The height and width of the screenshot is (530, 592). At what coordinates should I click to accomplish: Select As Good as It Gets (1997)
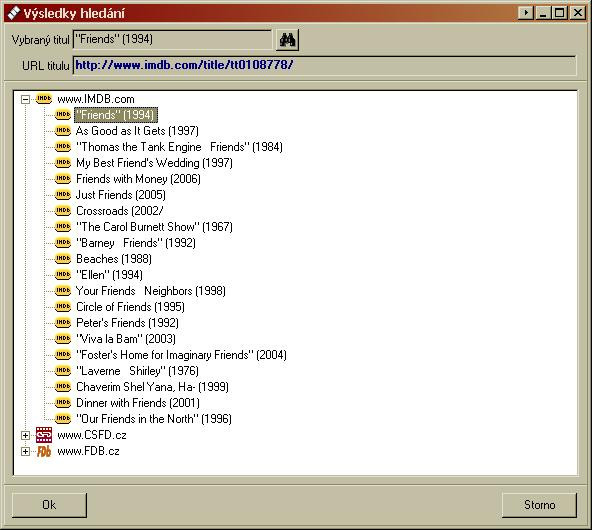pyautogui.click(x=137, y=131)
